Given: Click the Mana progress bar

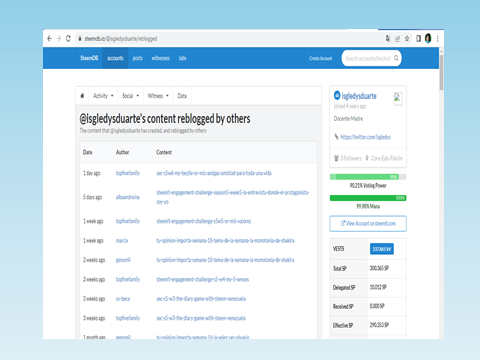Looking at the screenshot, I should [368, 198].
